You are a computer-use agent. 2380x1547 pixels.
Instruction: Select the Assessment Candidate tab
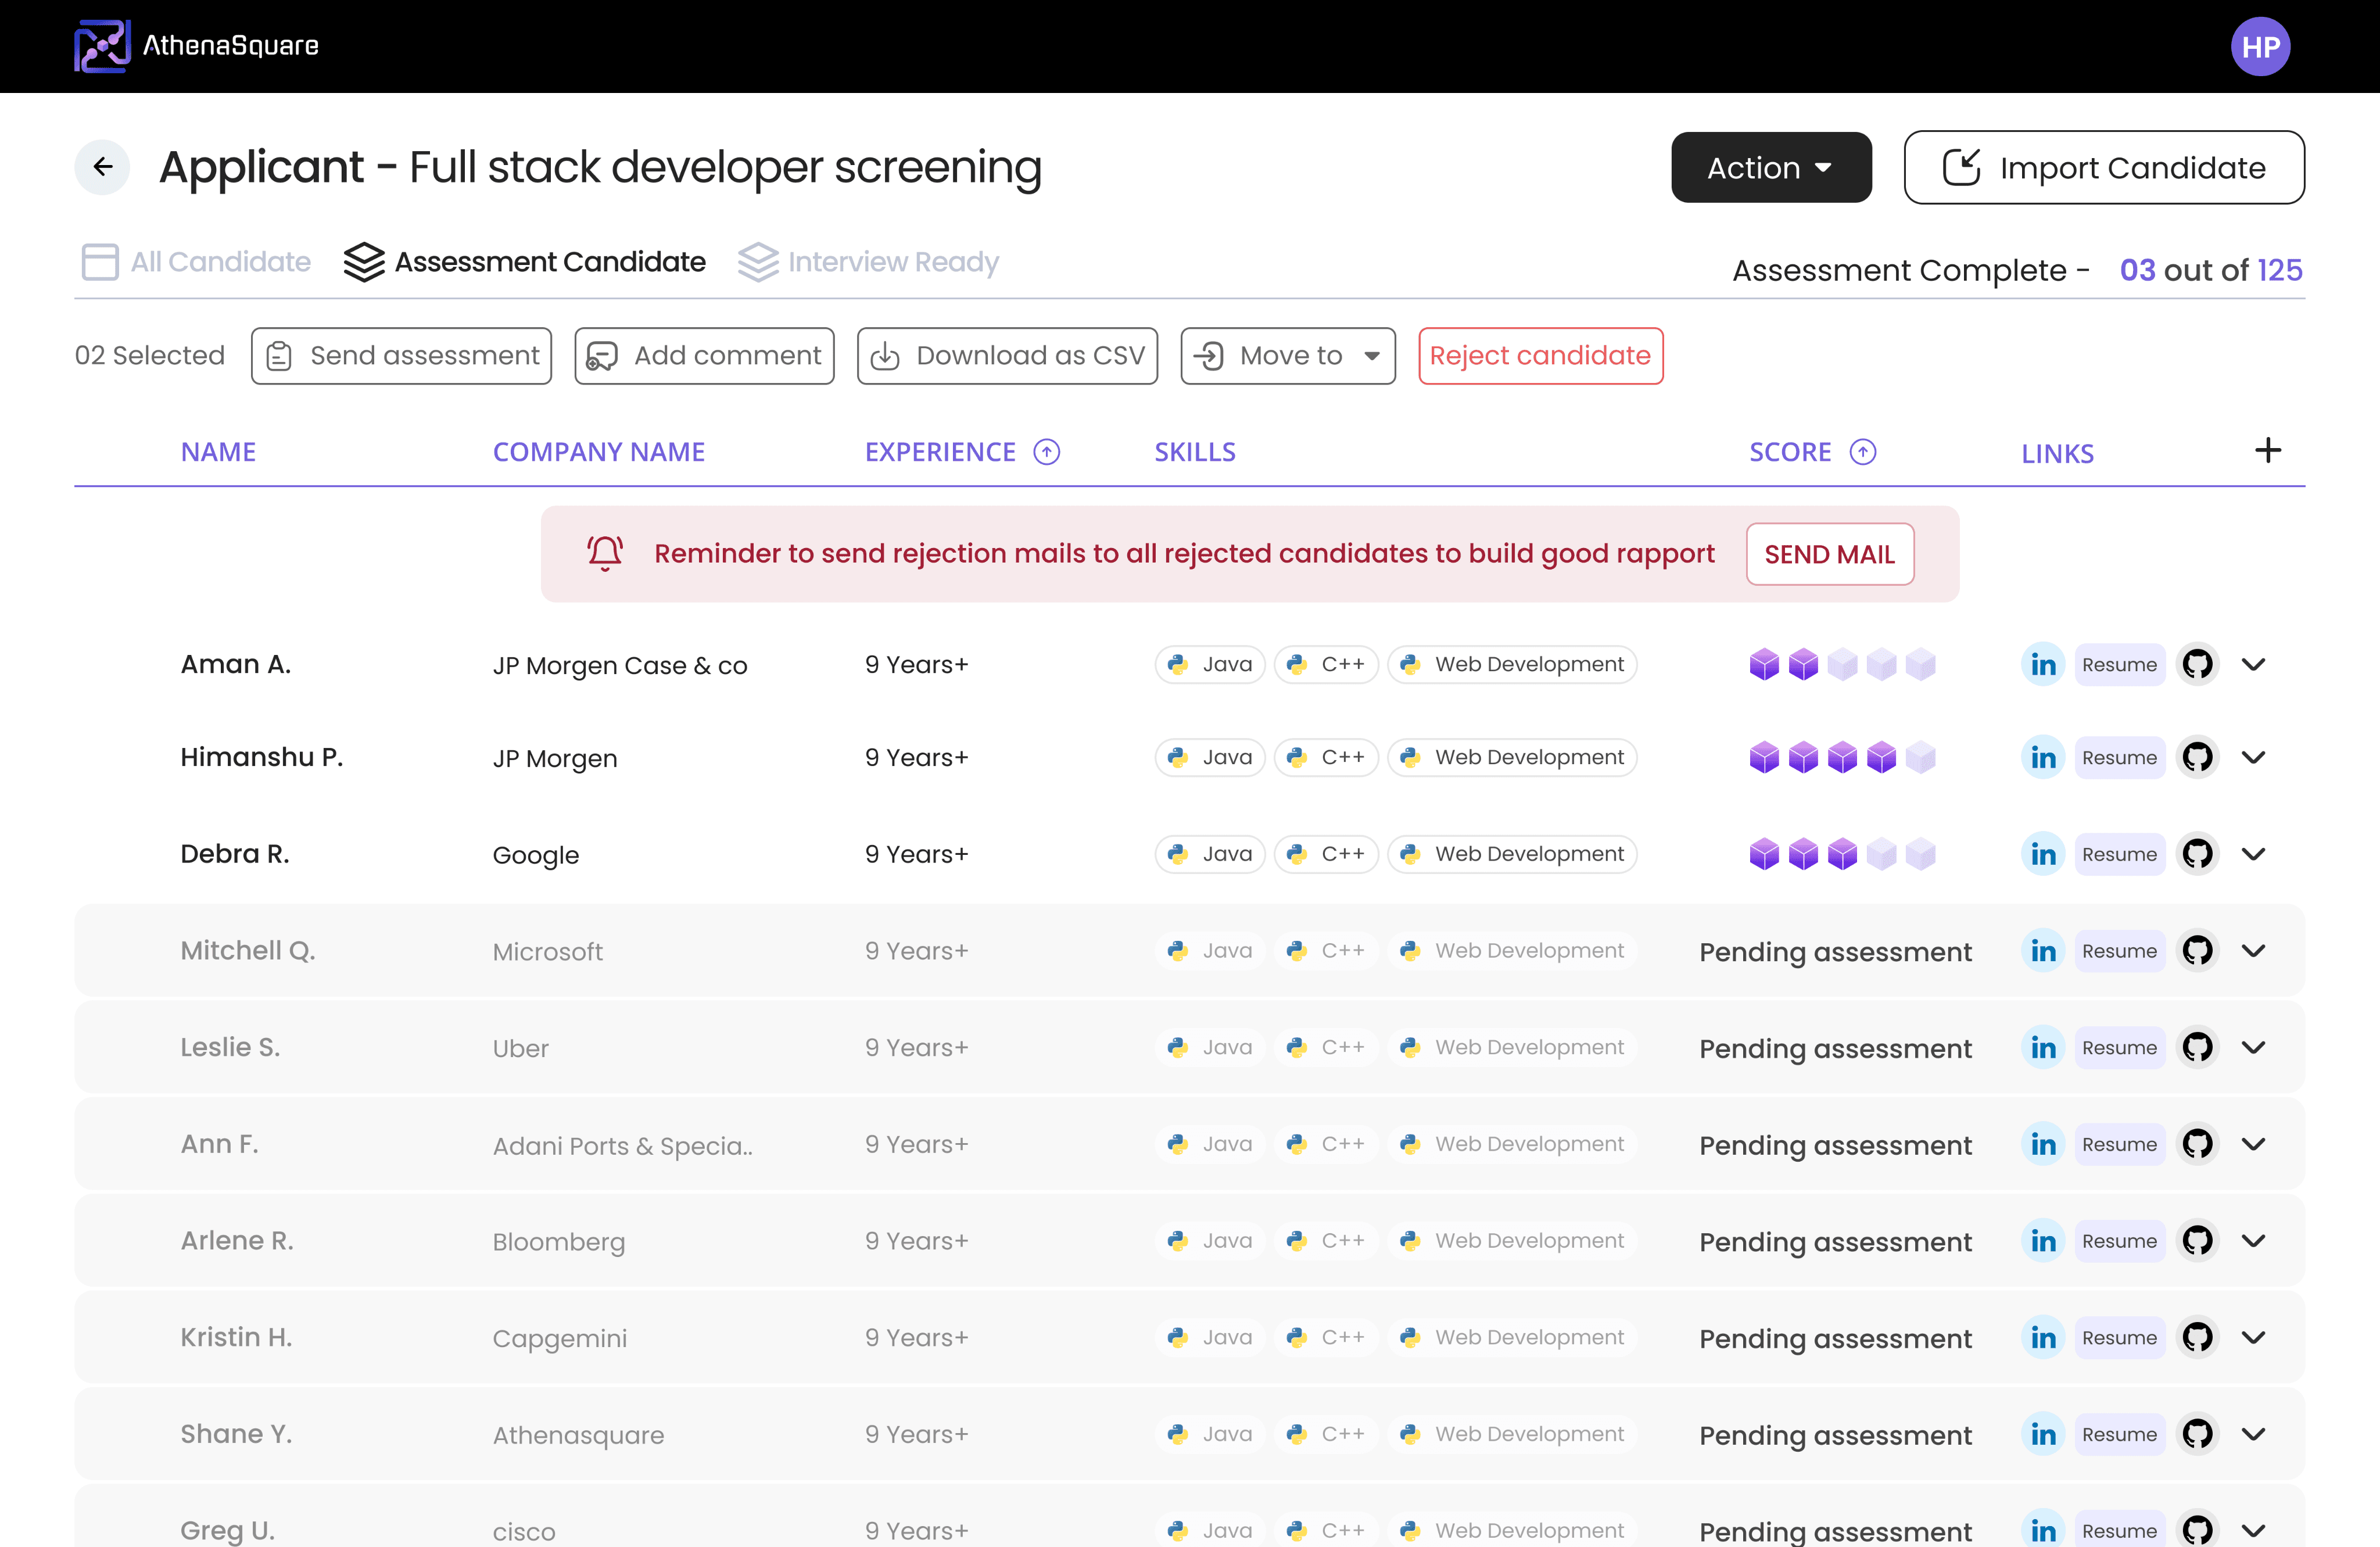click(525, 262)
